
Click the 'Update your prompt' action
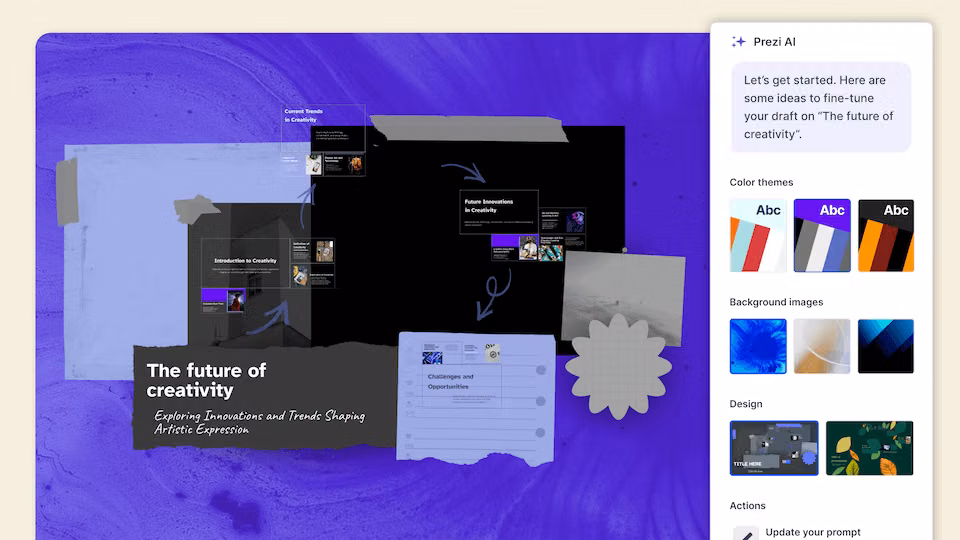coord(812,532)
